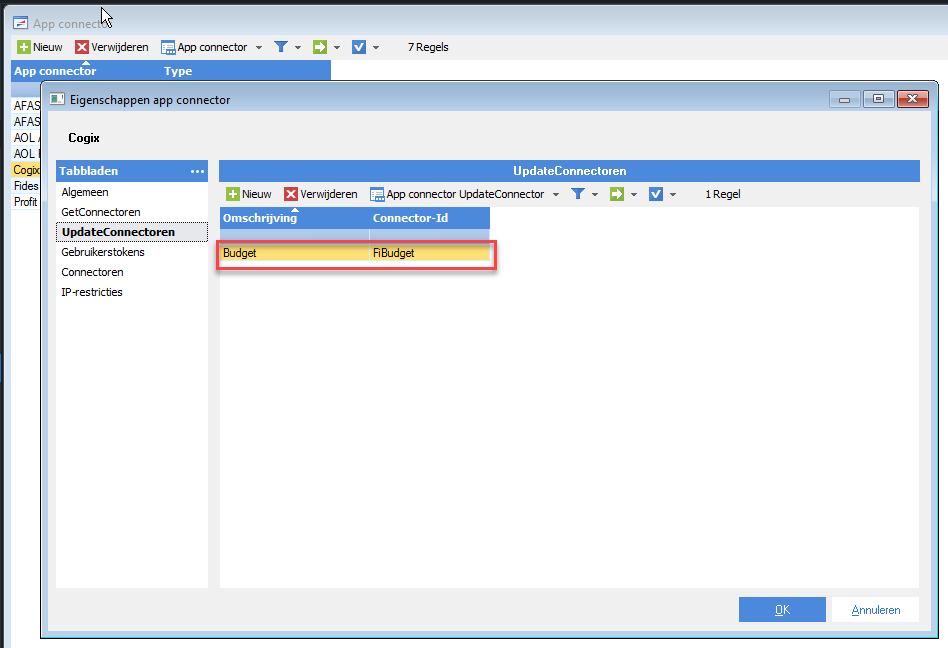Expand the export dropdown arrow in the background toolbar
The width and height of the screenshot is (948, 648).
[x=337, y=47]
